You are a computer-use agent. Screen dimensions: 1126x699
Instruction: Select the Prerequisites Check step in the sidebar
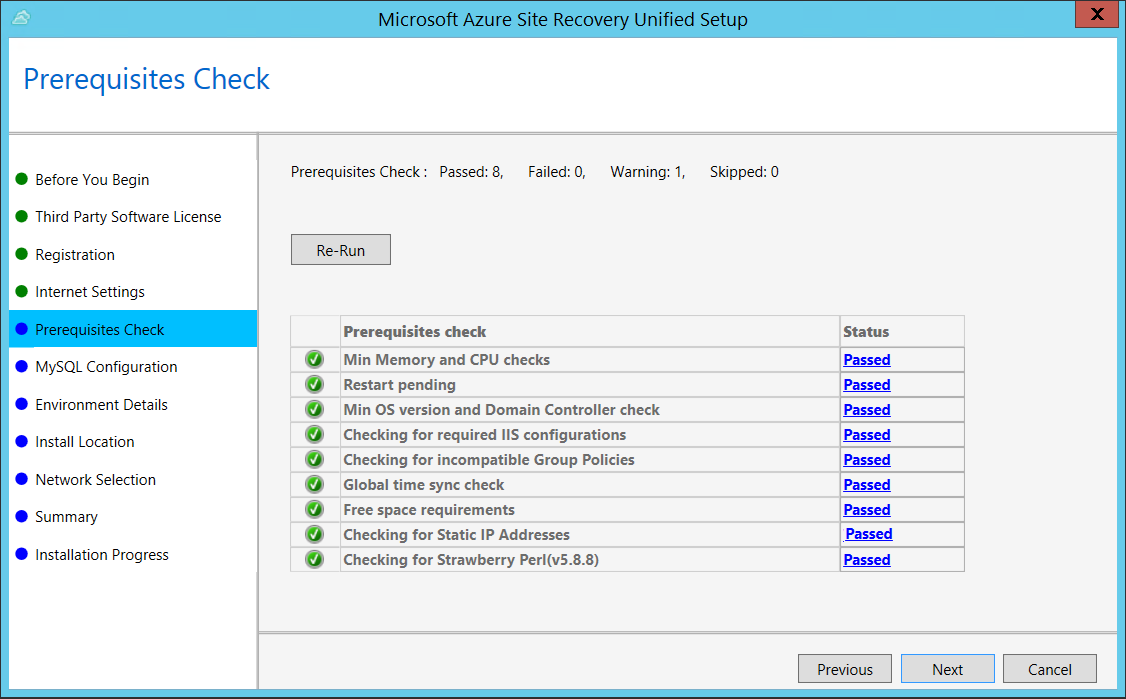(97, 329)
